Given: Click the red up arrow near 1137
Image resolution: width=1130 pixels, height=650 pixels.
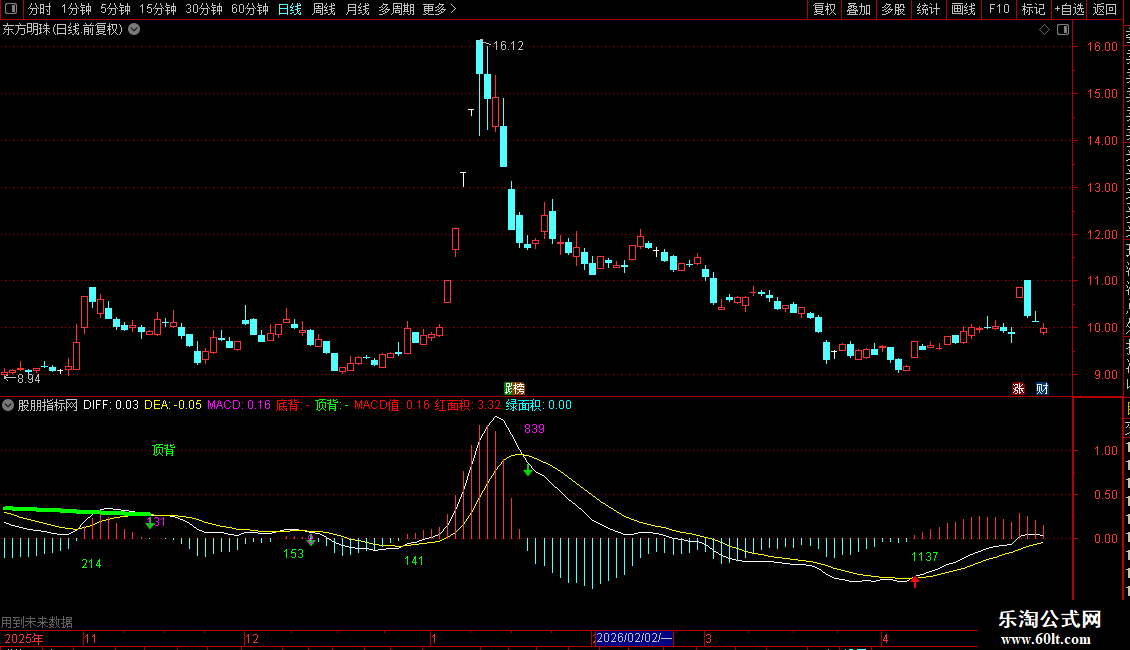Looking at the screenshot, I should pyautogui.click(x=915, y=582).
